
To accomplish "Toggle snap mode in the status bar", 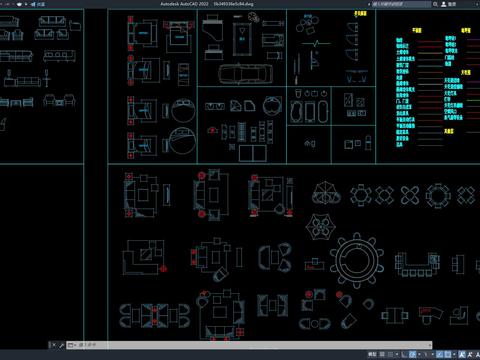I will [x=390, y=354].
